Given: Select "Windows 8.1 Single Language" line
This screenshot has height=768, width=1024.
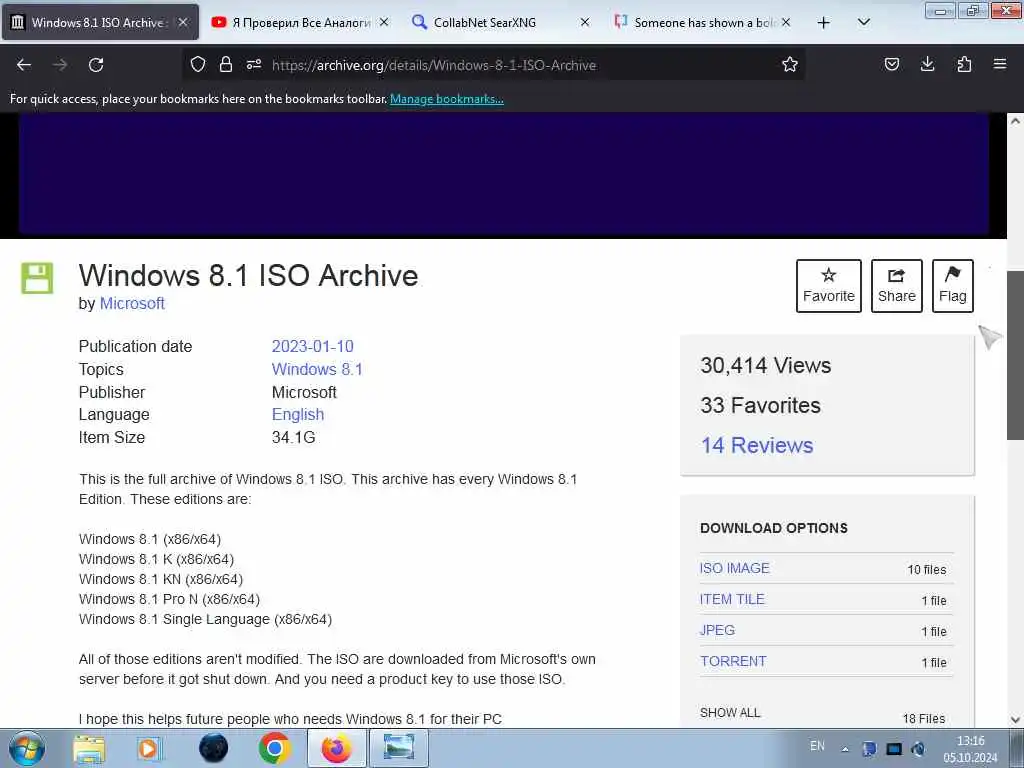Looking at the screenshot, I should click(205, 619).
